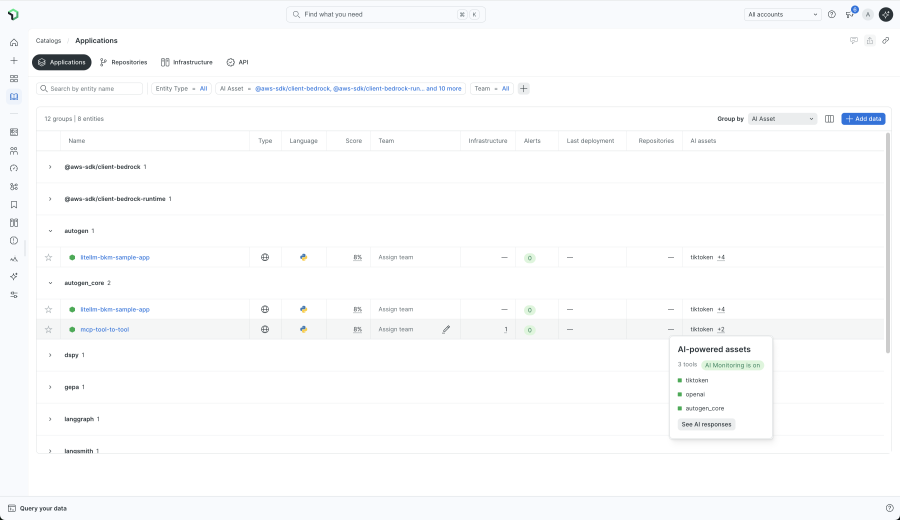The image size is (900, 520).
Task: Click the share icon near breadcrumb
Action: 870,40
